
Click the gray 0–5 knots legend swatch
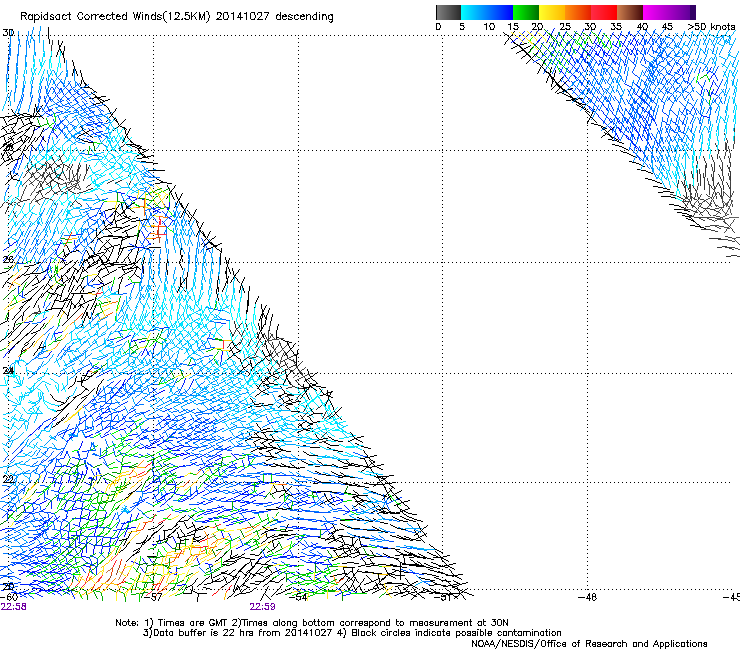448,12
